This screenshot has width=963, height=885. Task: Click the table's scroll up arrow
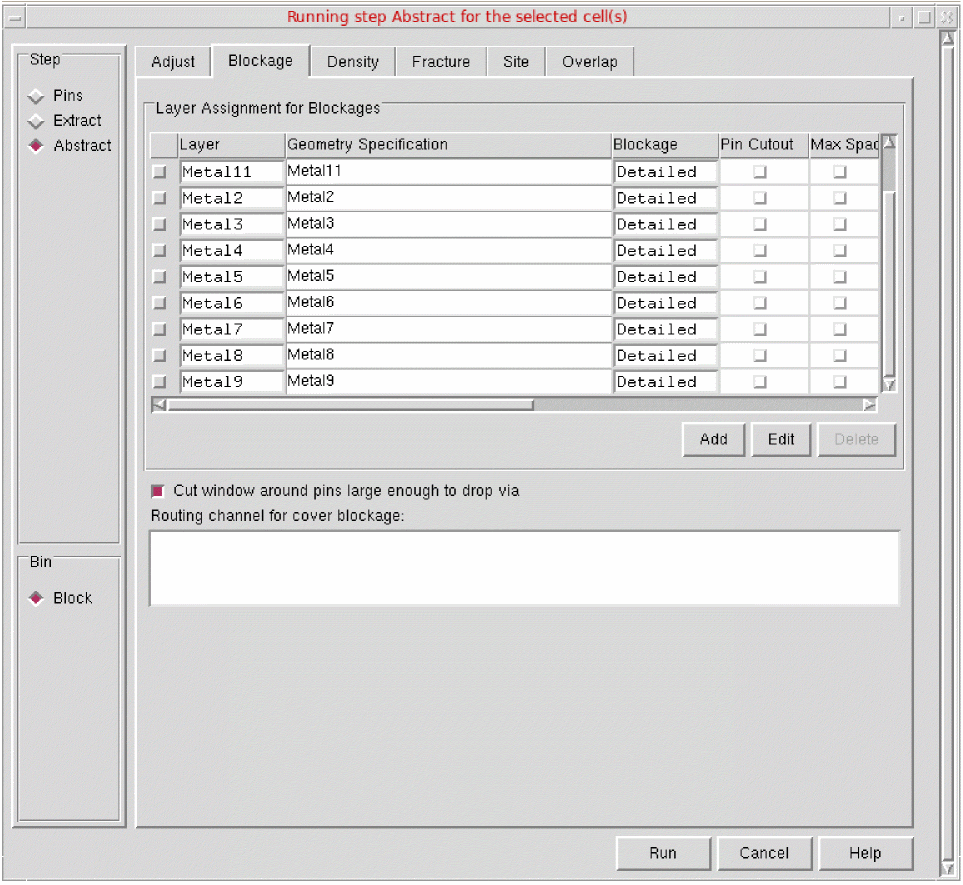tap(888, 143)
